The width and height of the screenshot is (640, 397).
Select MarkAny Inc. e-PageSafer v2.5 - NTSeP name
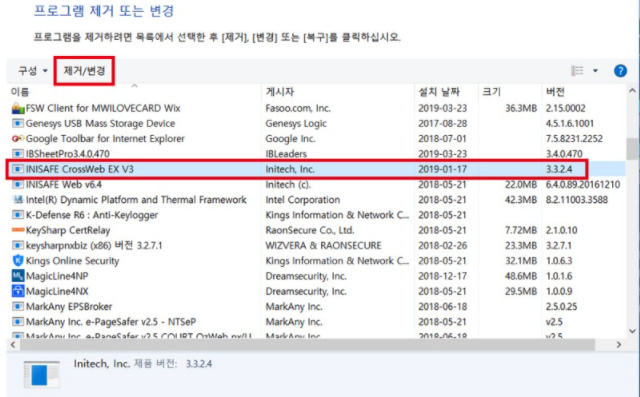pos(111,322)
